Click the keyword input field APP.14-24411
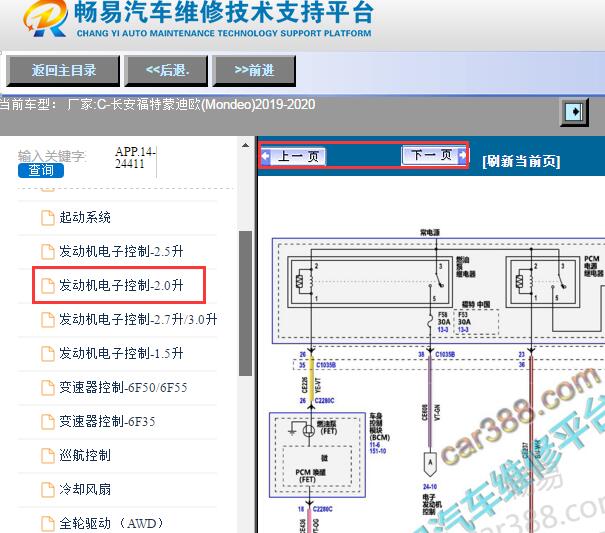 (135, 158)
